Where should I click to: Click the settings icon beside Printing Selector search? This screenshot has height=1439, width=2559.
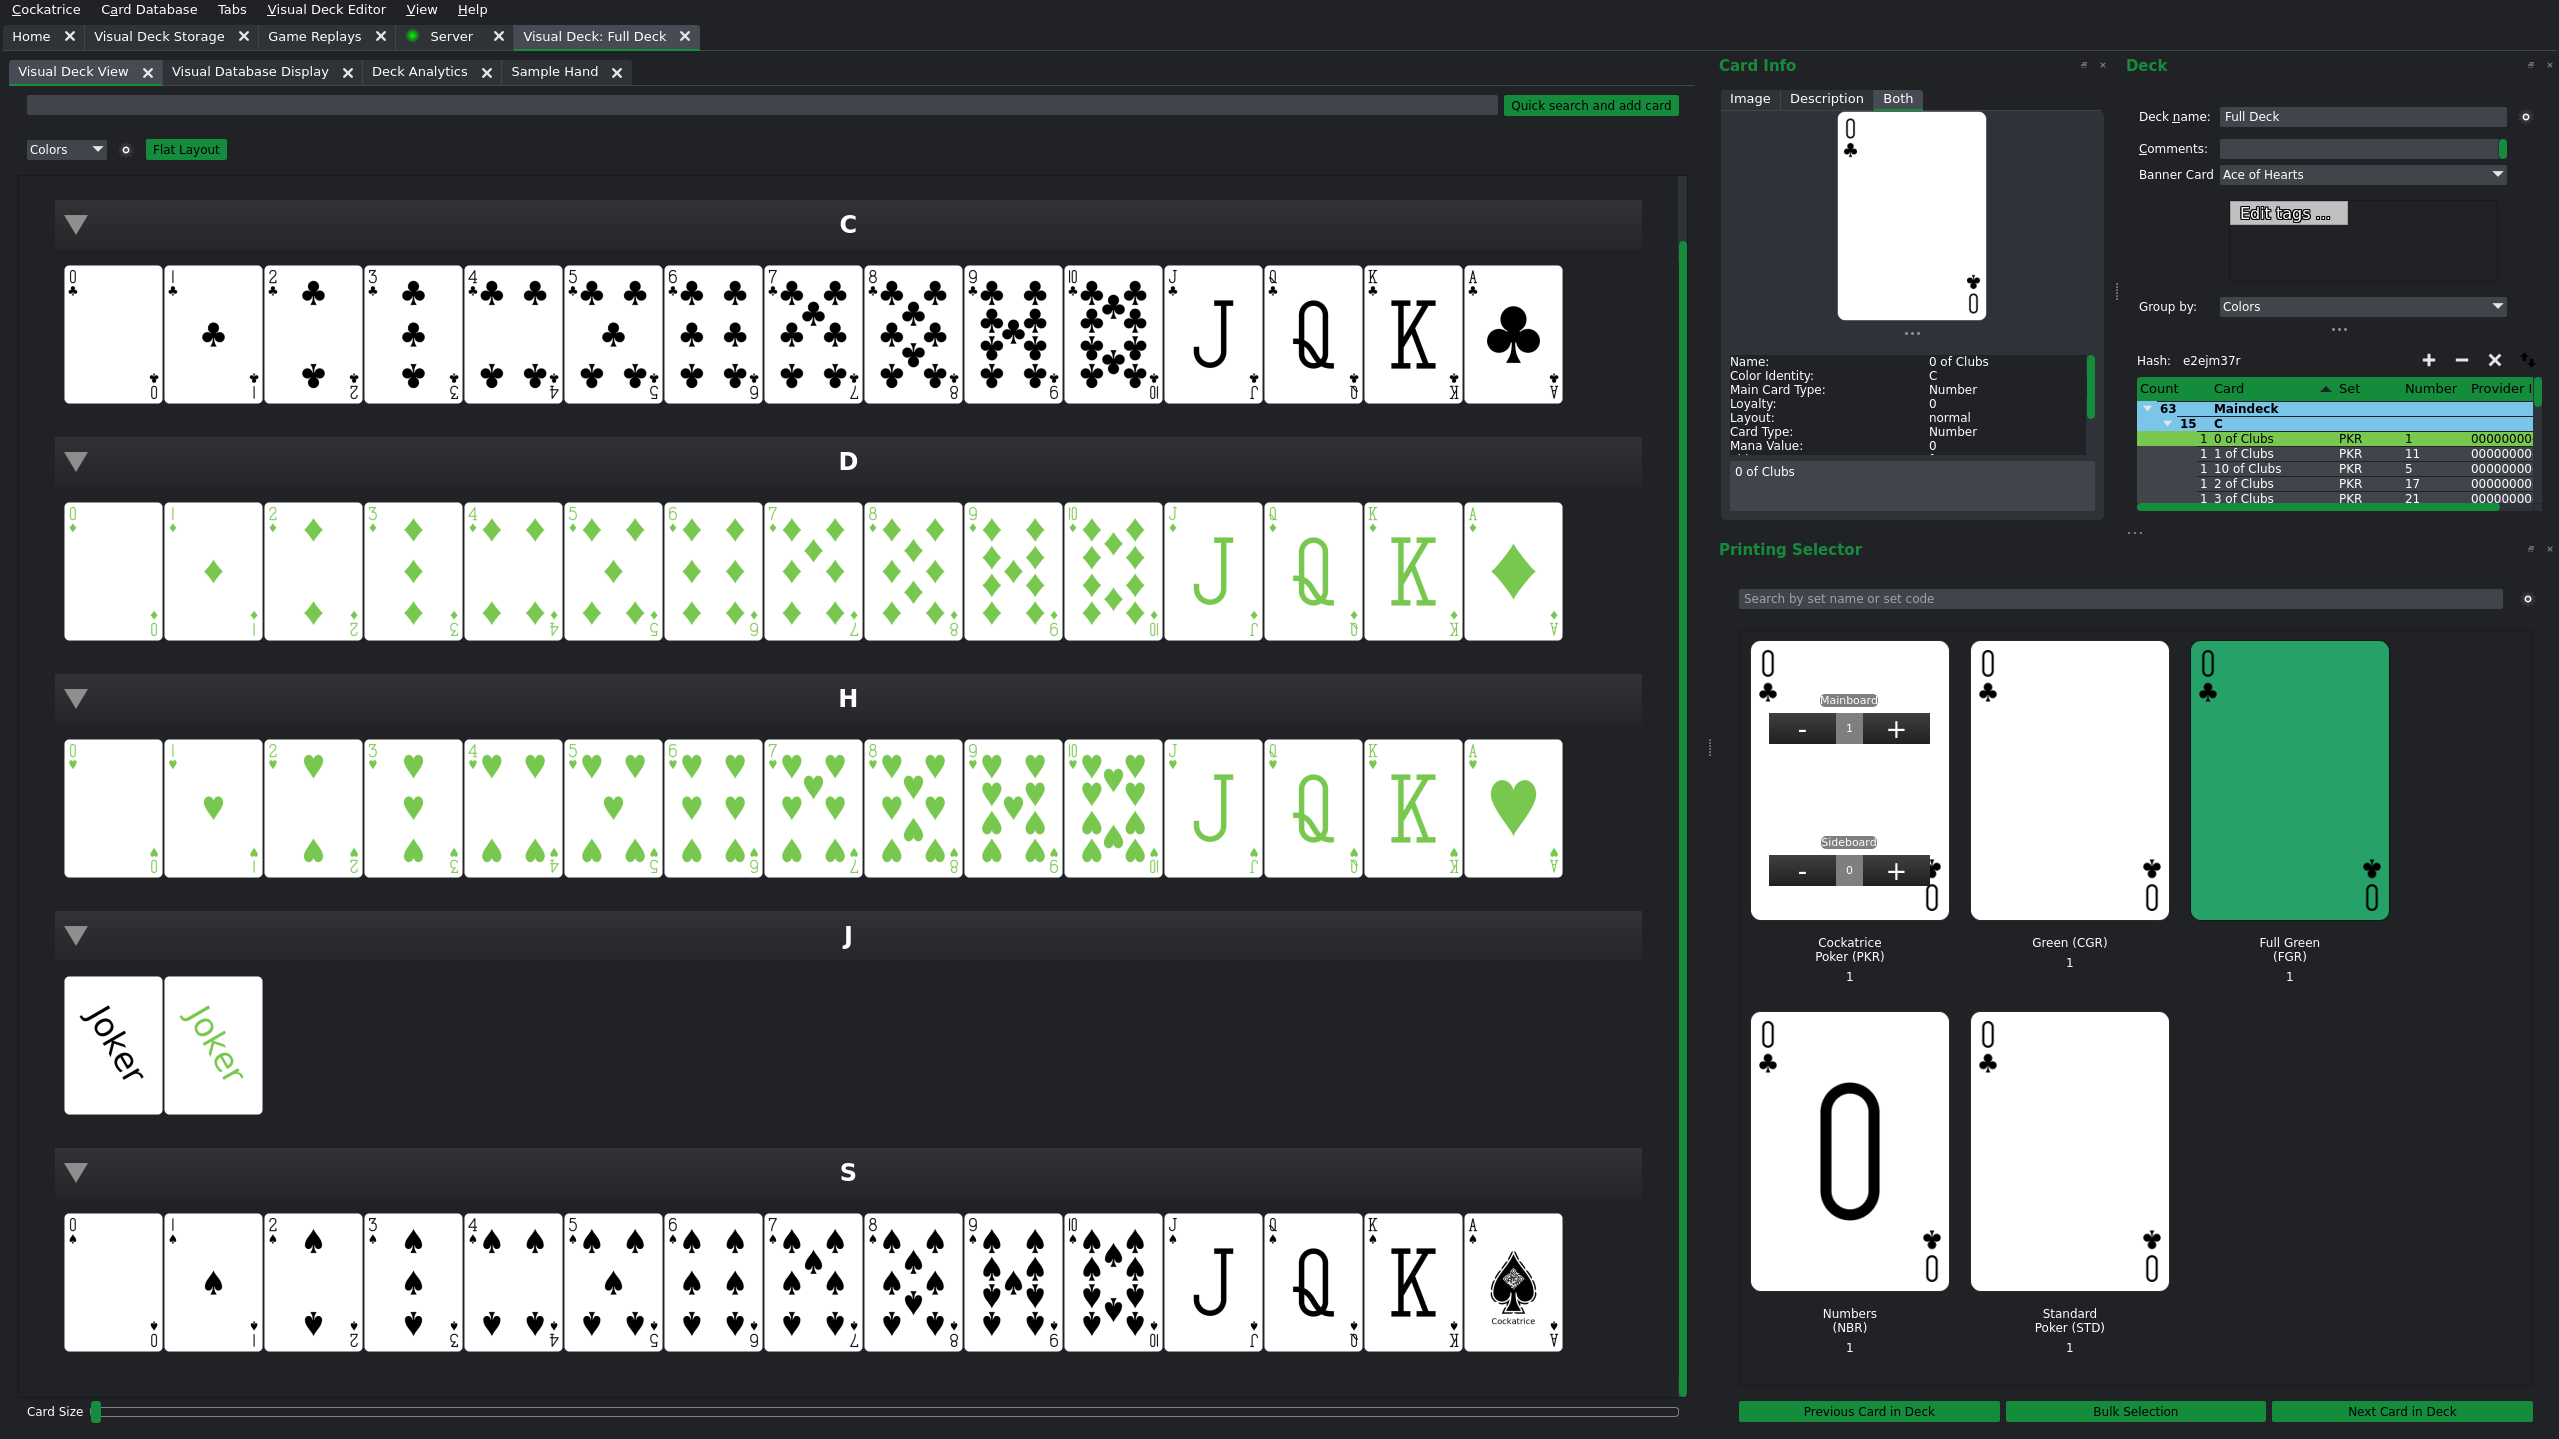coord(2527,599)
